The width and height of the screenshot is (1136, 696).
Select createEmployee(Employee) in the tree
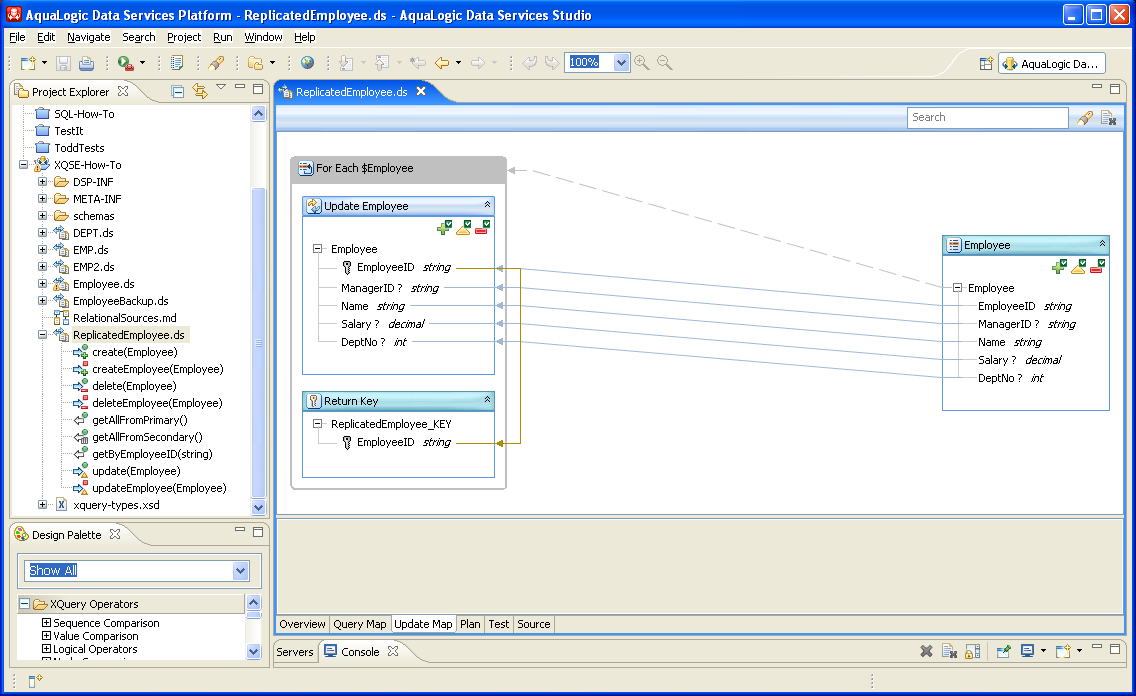[x=157, y=369]
